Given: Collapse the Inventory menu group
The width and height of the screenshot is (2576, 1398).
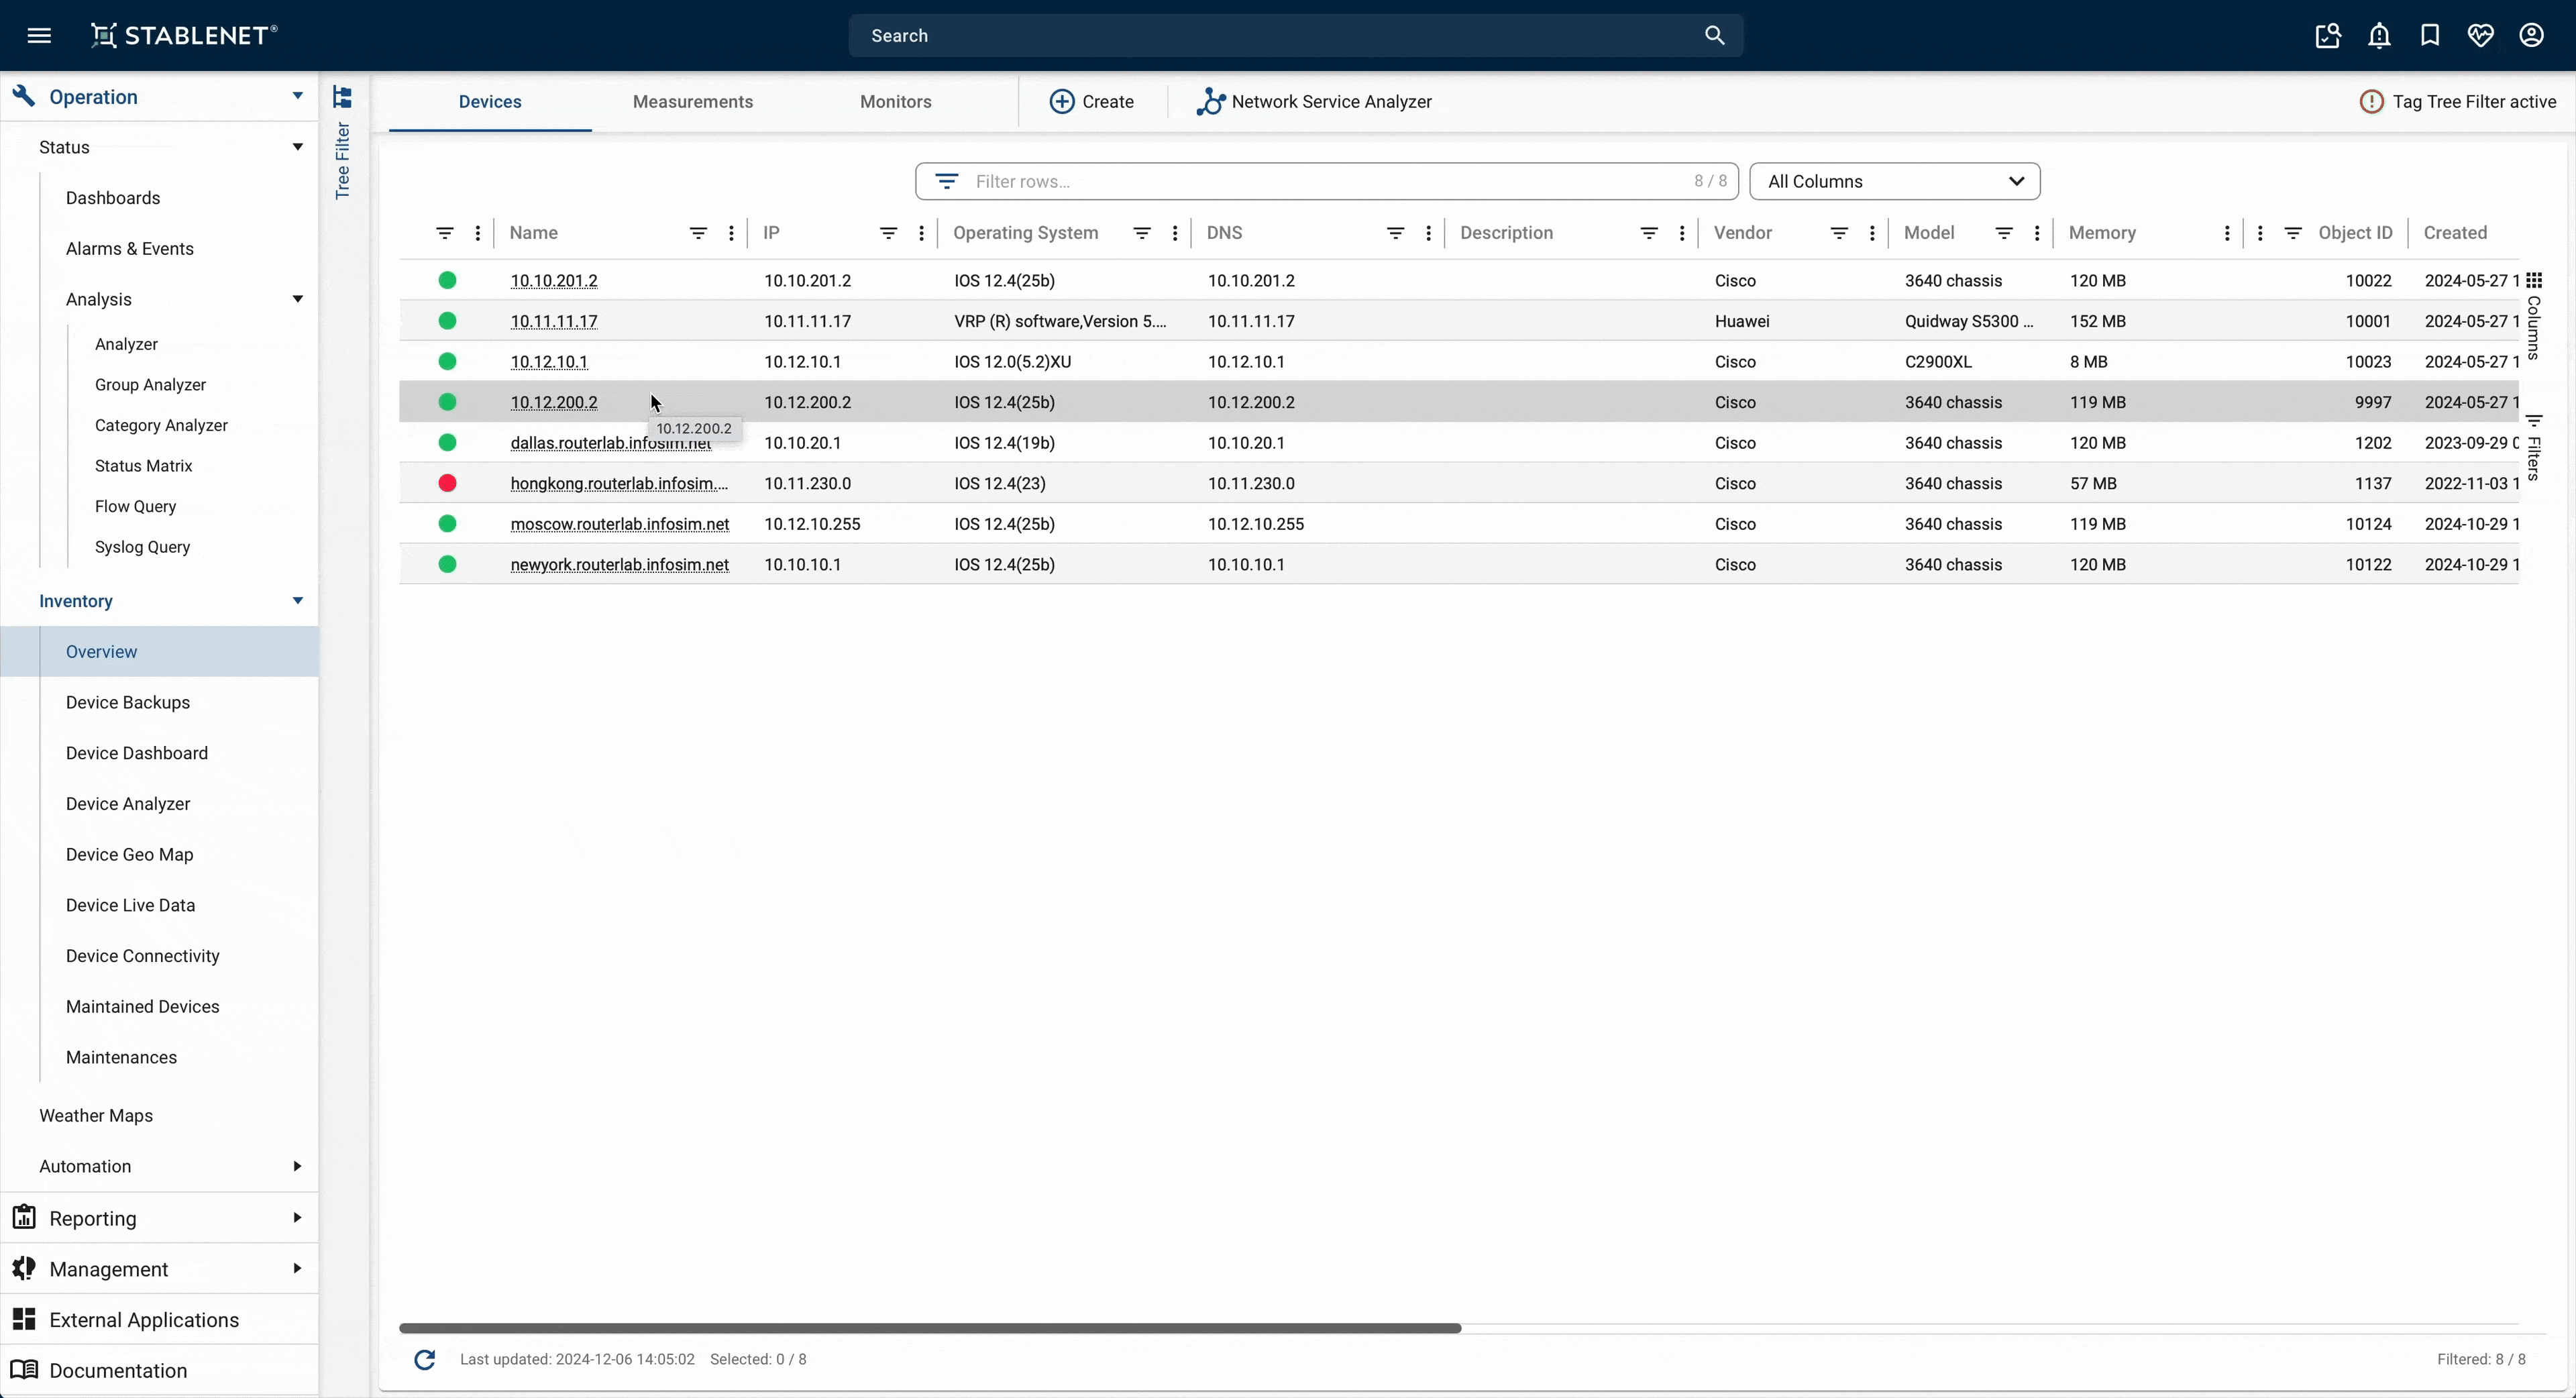Looking at the screenshot, I should (x=297, y=601).
